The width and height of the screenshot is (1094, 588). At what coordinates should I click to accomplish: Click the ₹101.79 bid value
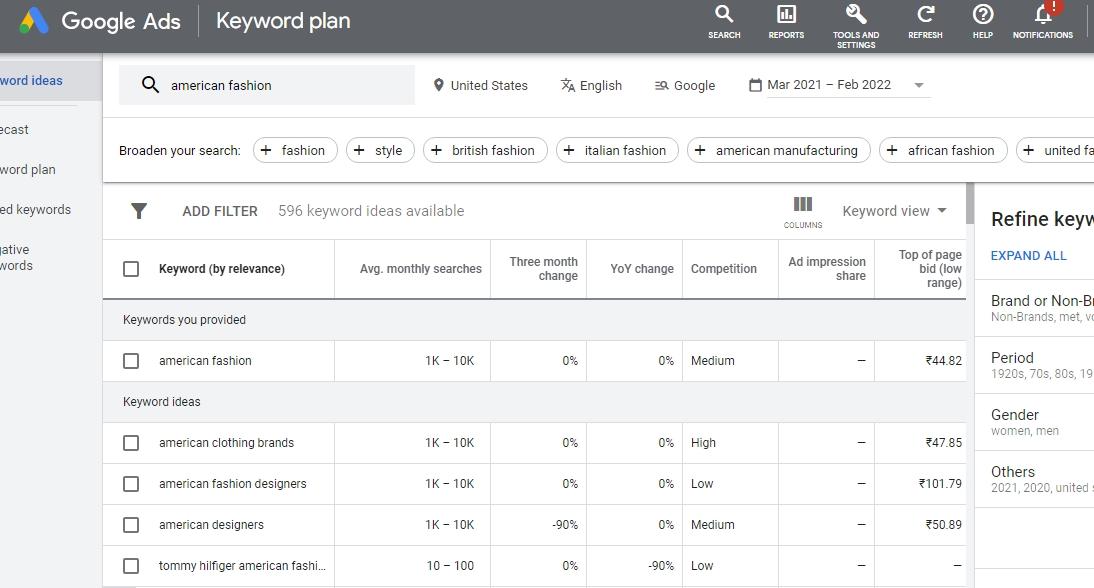click(940, 484)
